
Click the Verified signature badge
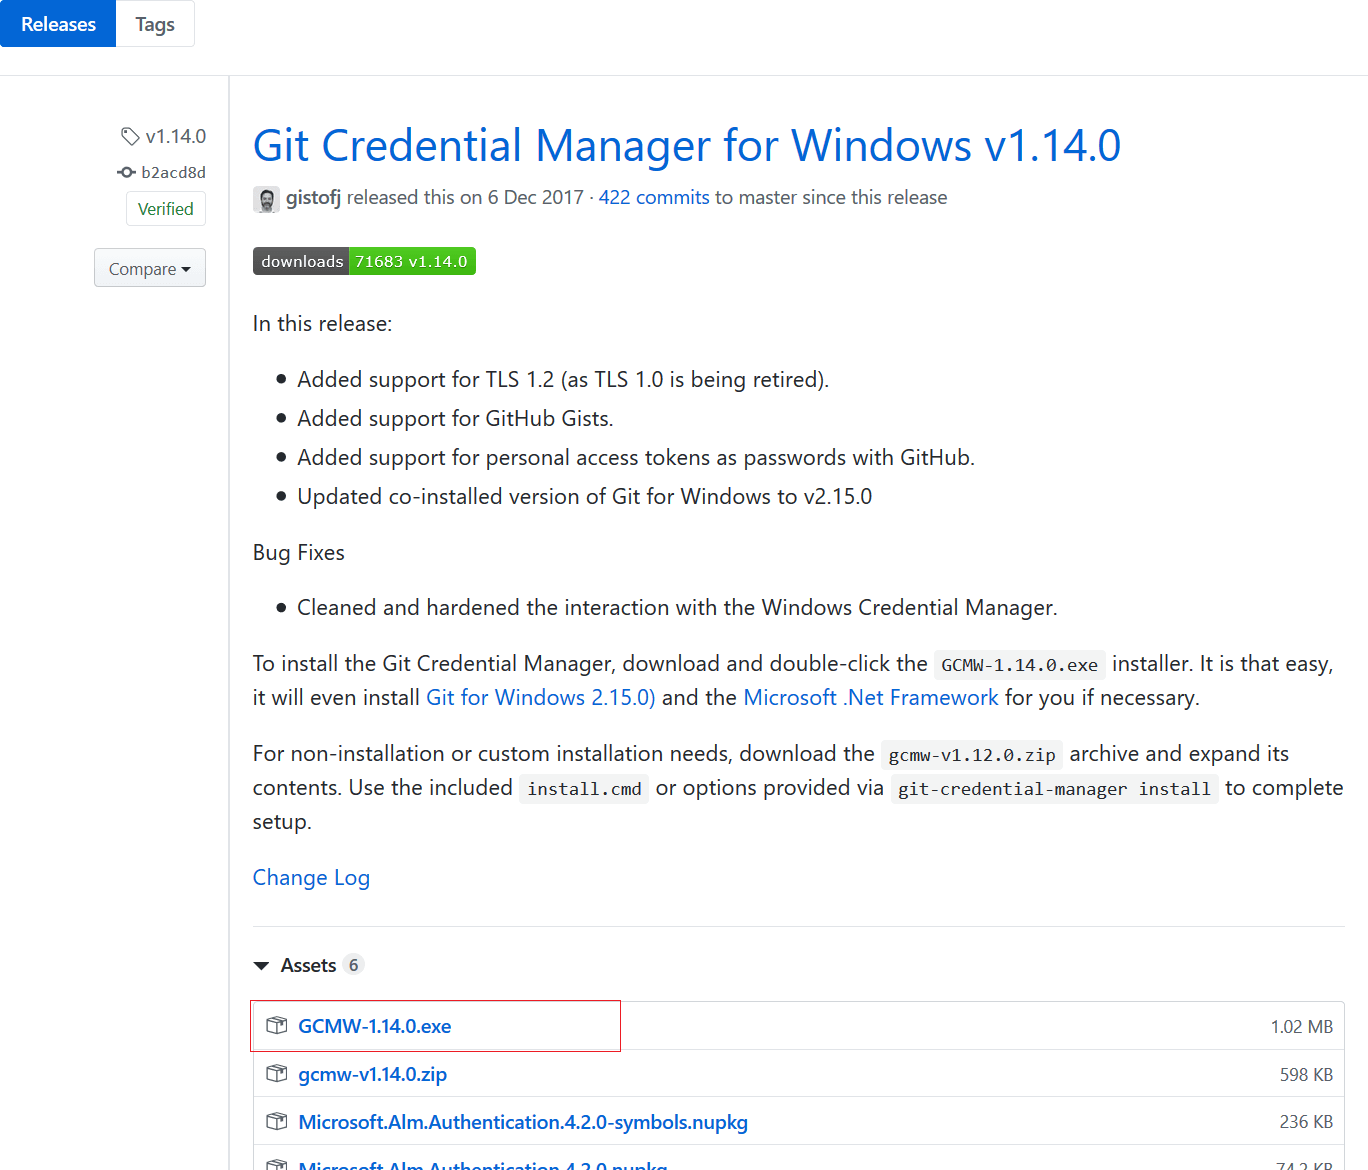pos(166,209)
